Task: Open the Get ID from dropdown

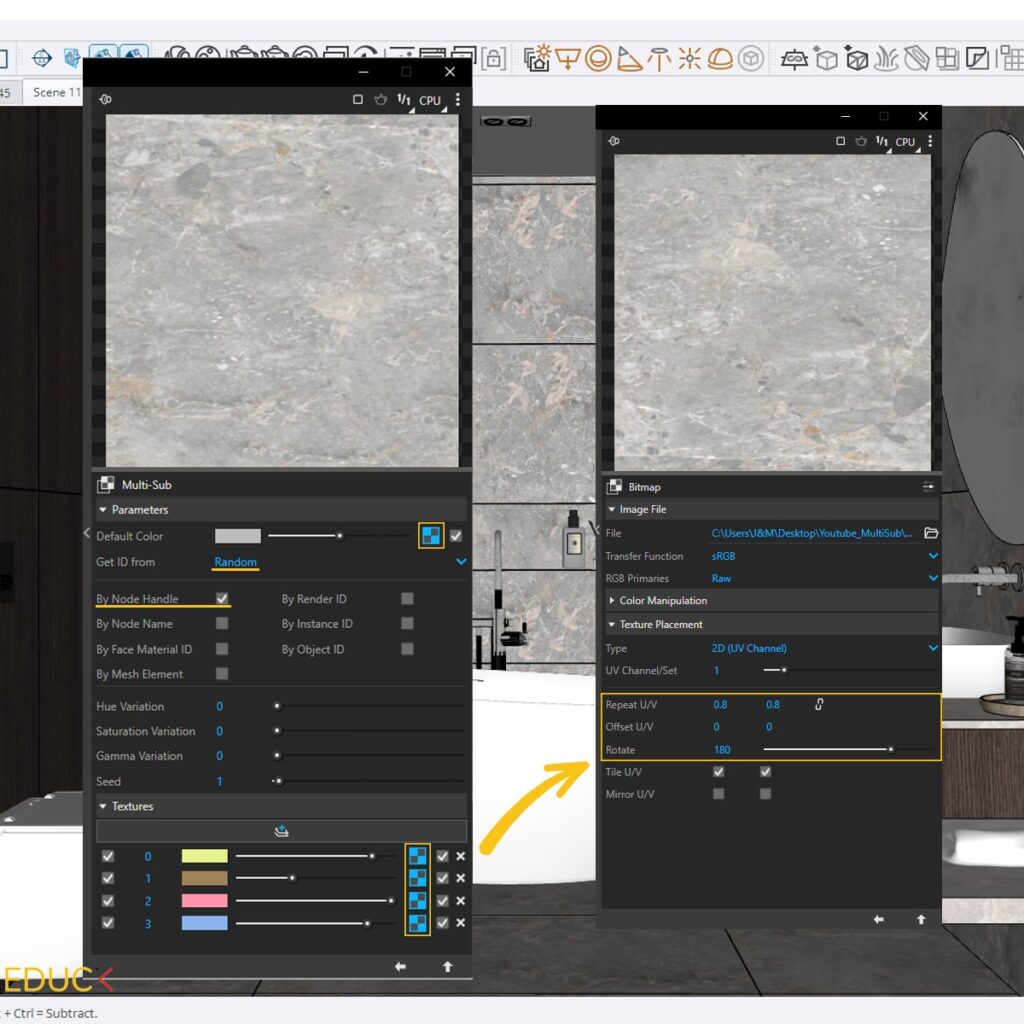Action: pyautogui.click(x=461, y=562)
